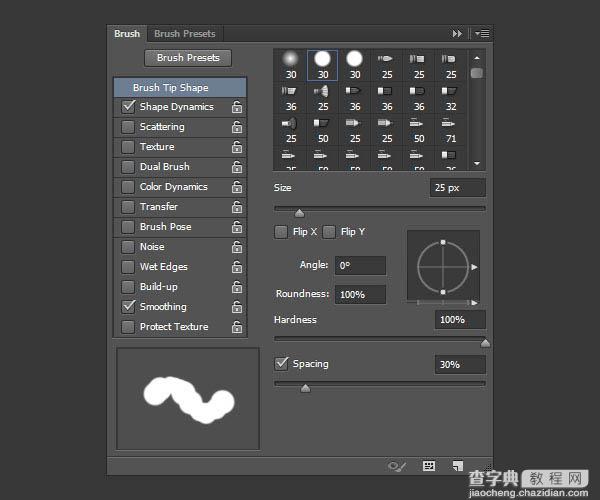The image size is (600, 500).
Task: Toggle the Live Tip Brush Preview icon
Action: coord(396,466)
